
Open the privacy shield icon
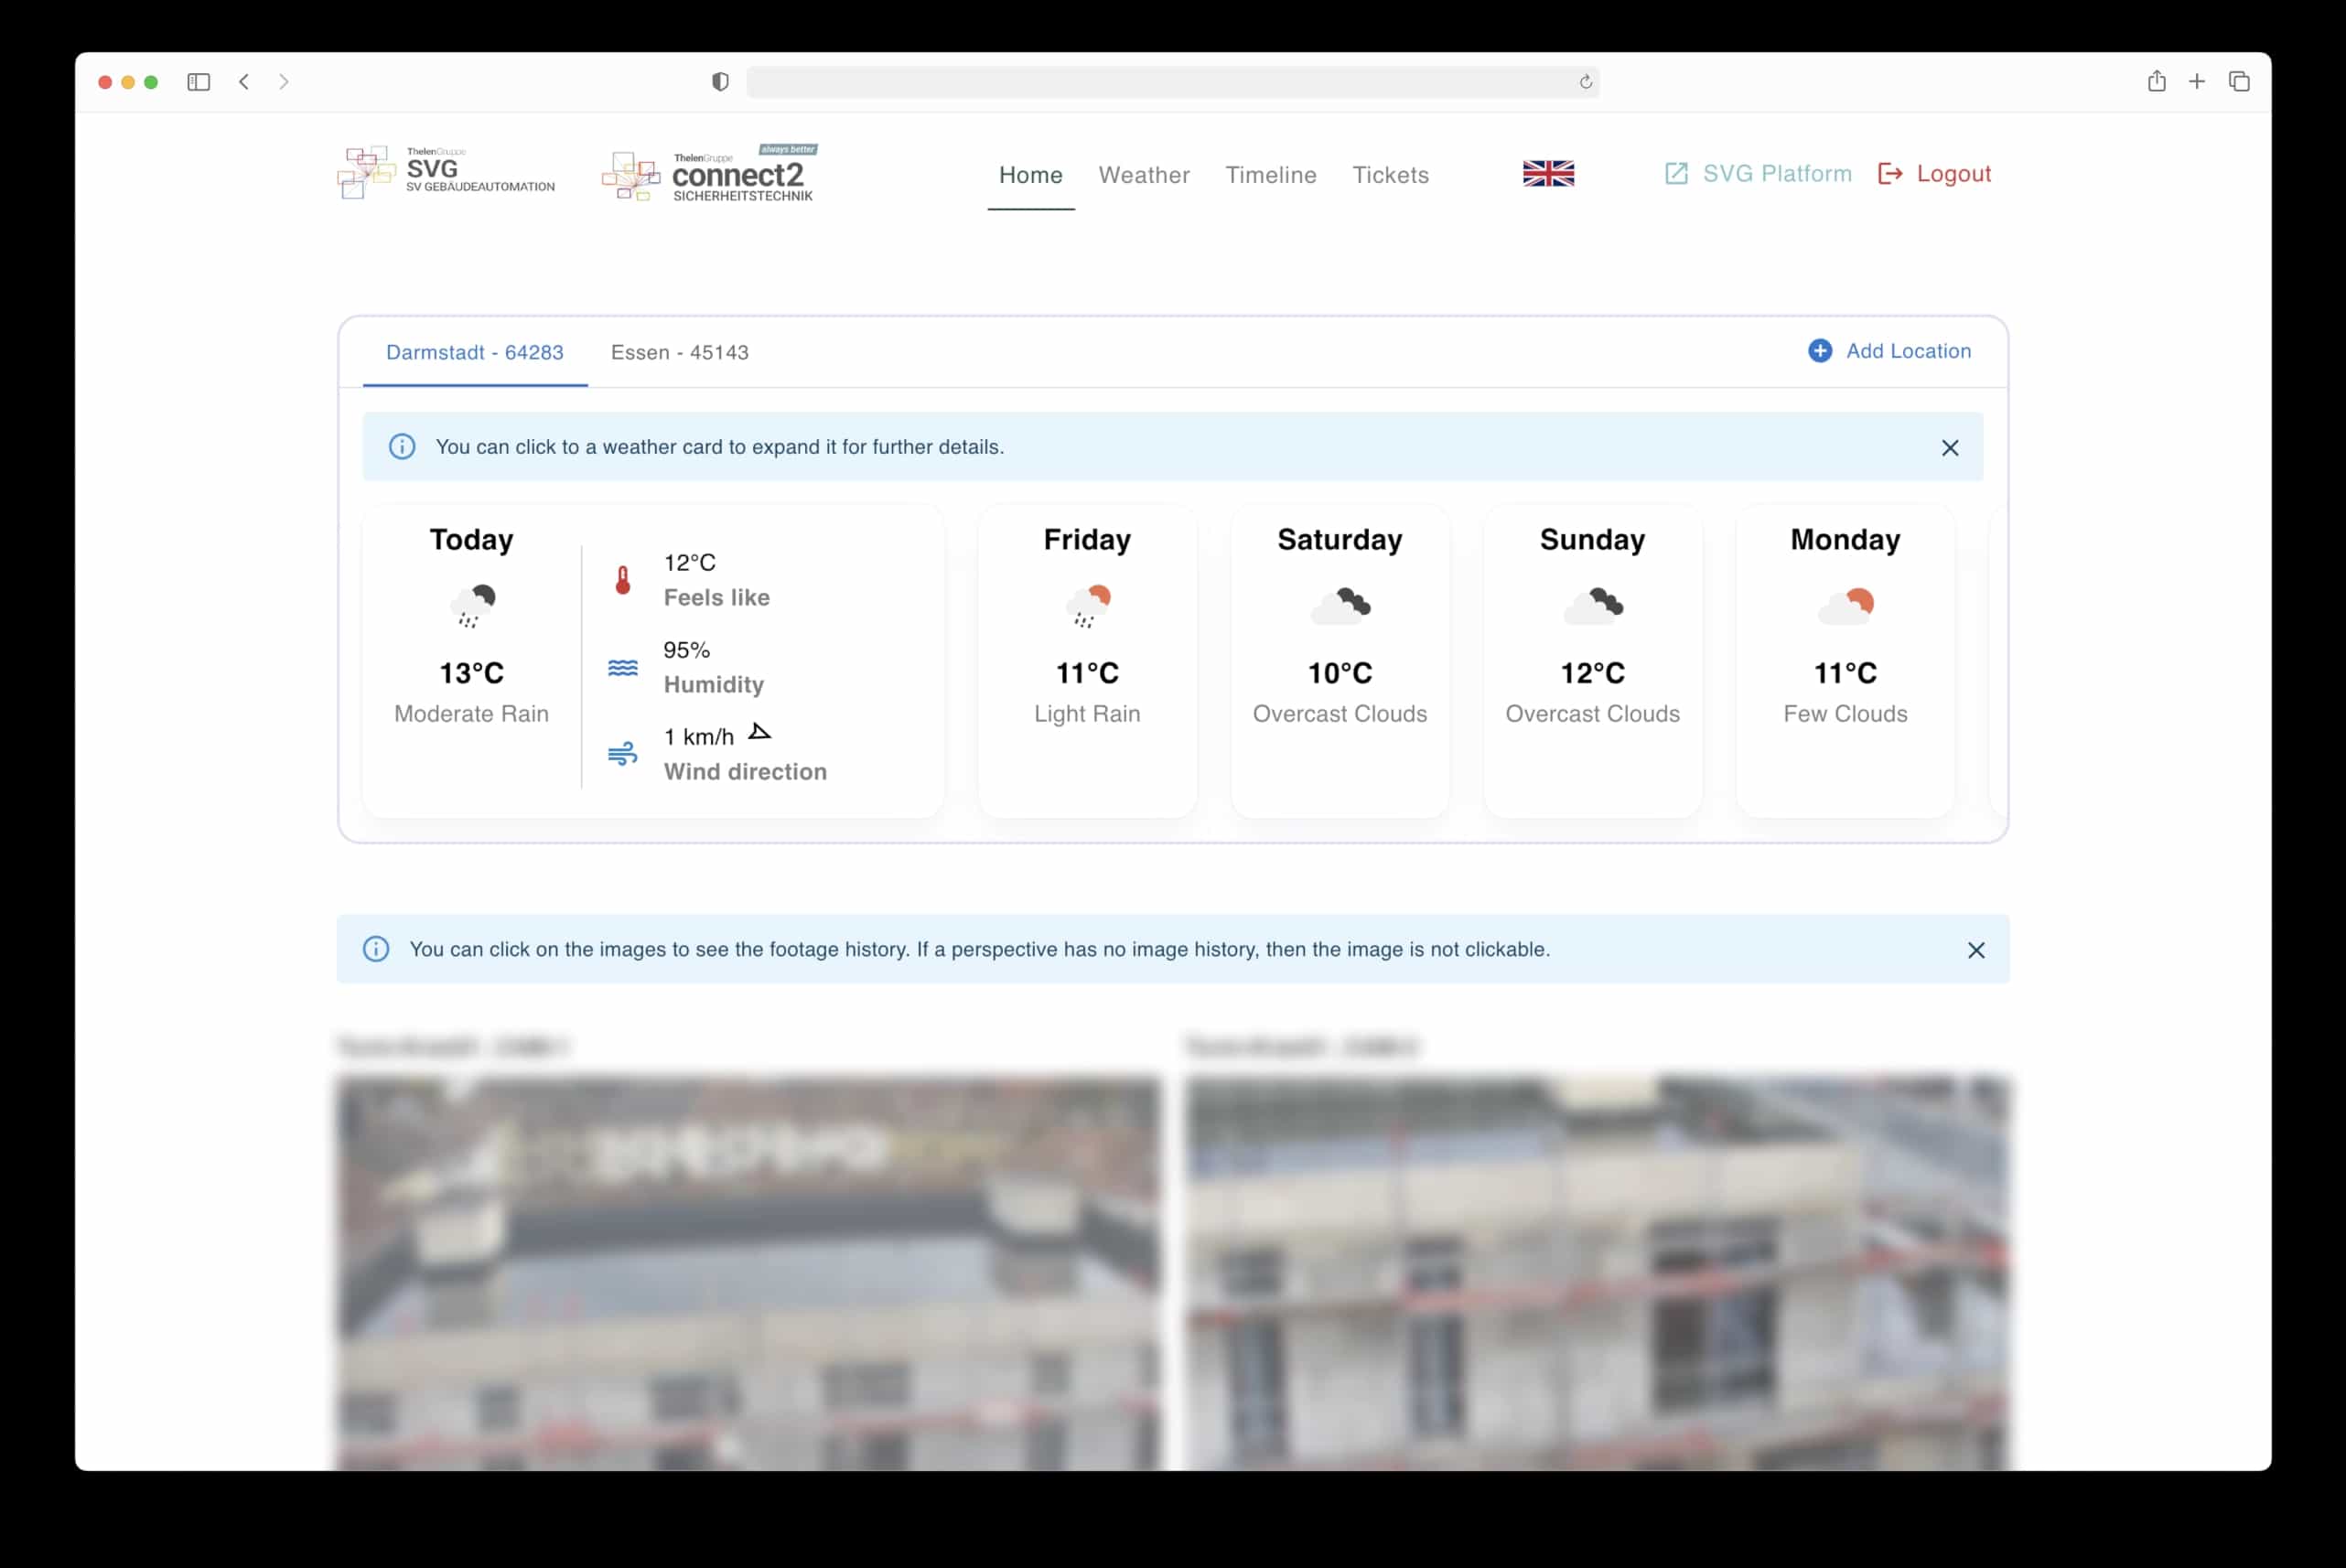click(720, 82)
